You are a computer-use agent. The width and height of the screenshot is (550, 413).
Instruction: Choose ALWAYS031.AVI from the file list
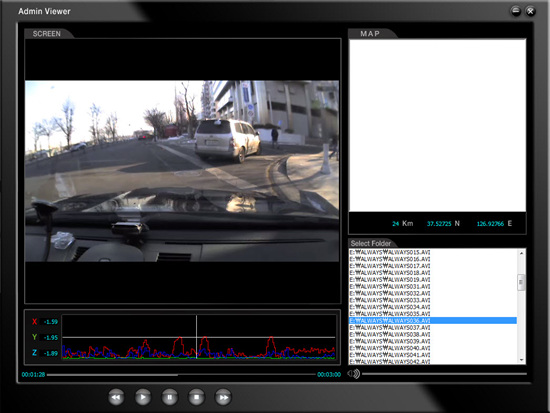390,286
